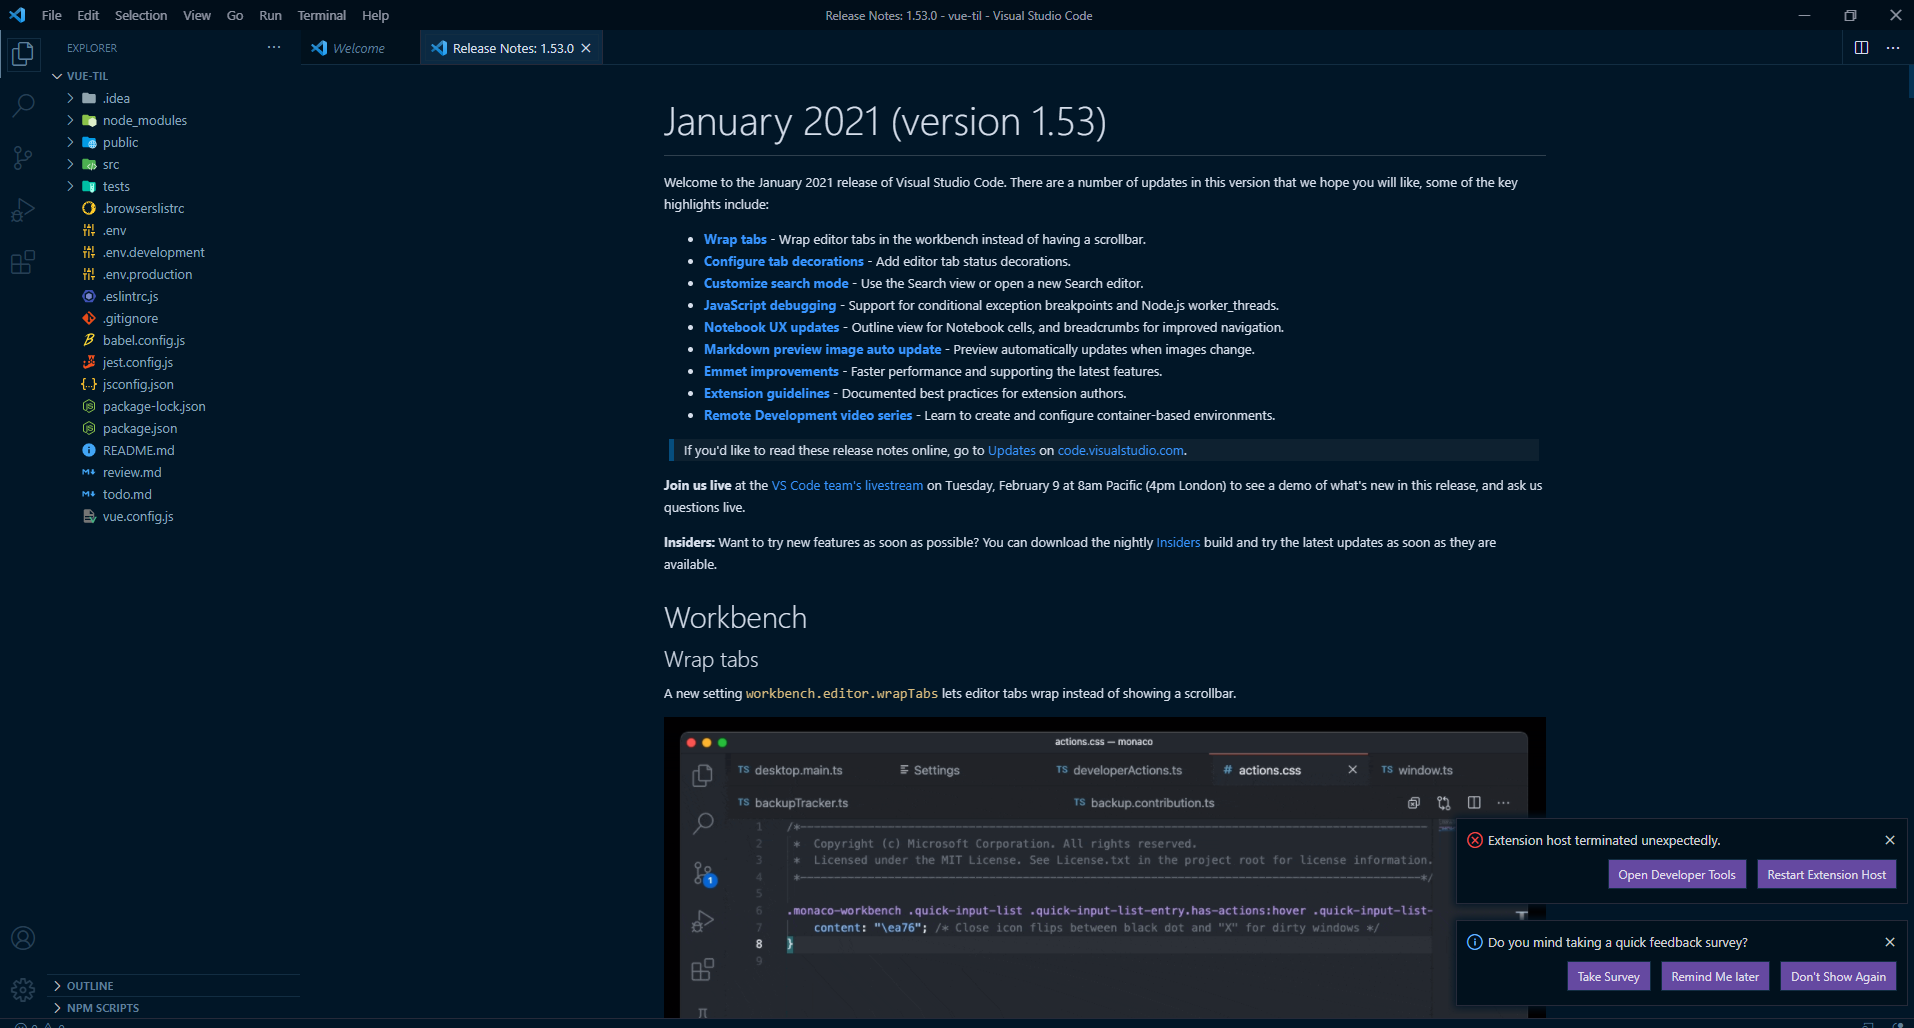Expand the tests folder

[116, 186]
